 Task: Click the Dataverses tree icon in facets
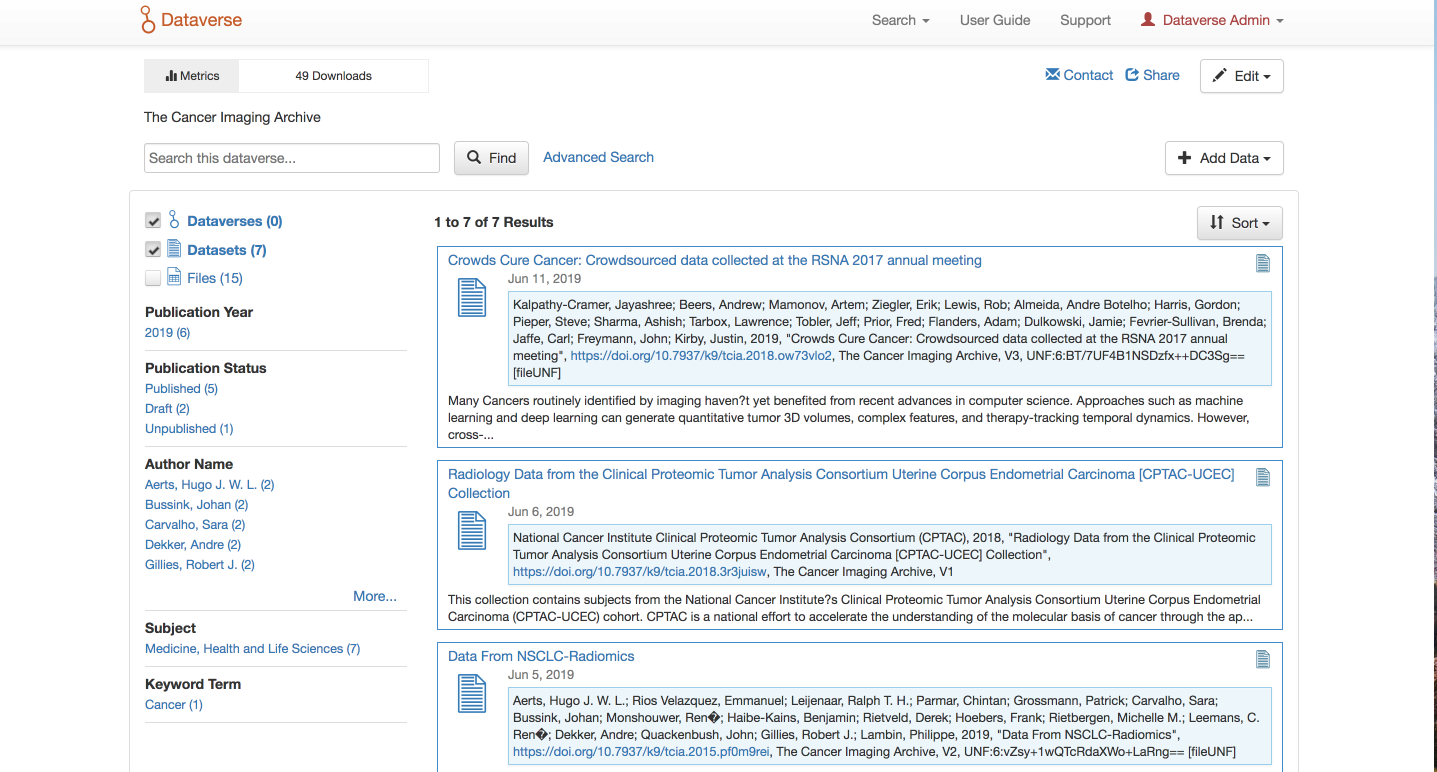pos(174,220)
